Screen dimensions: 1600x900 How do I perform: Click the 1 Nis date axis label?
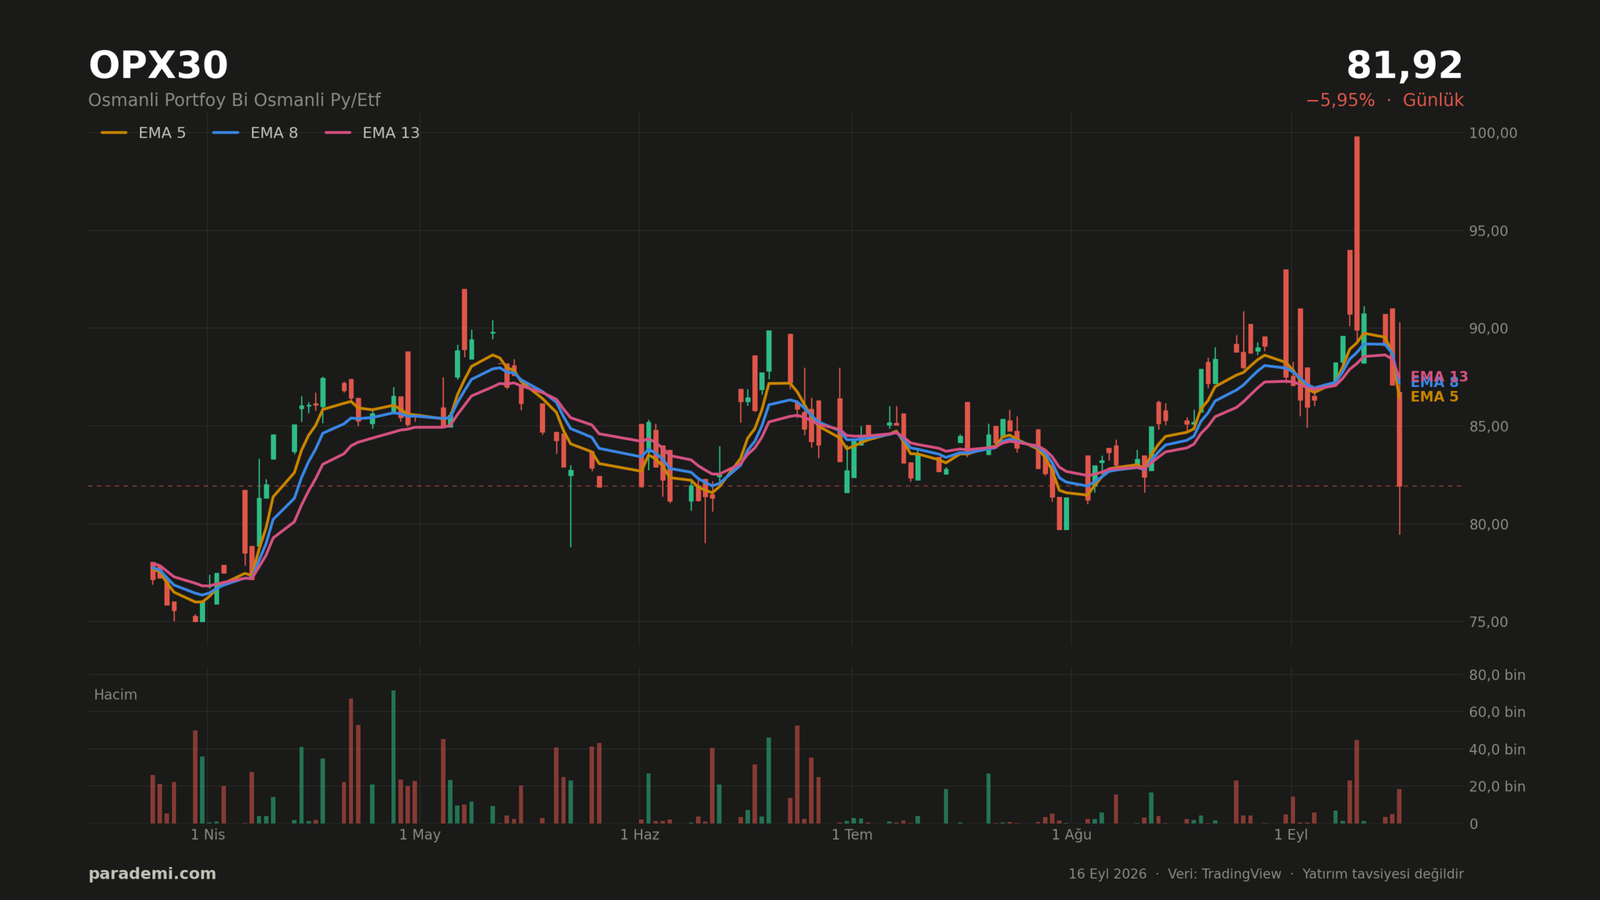point(208,835)
